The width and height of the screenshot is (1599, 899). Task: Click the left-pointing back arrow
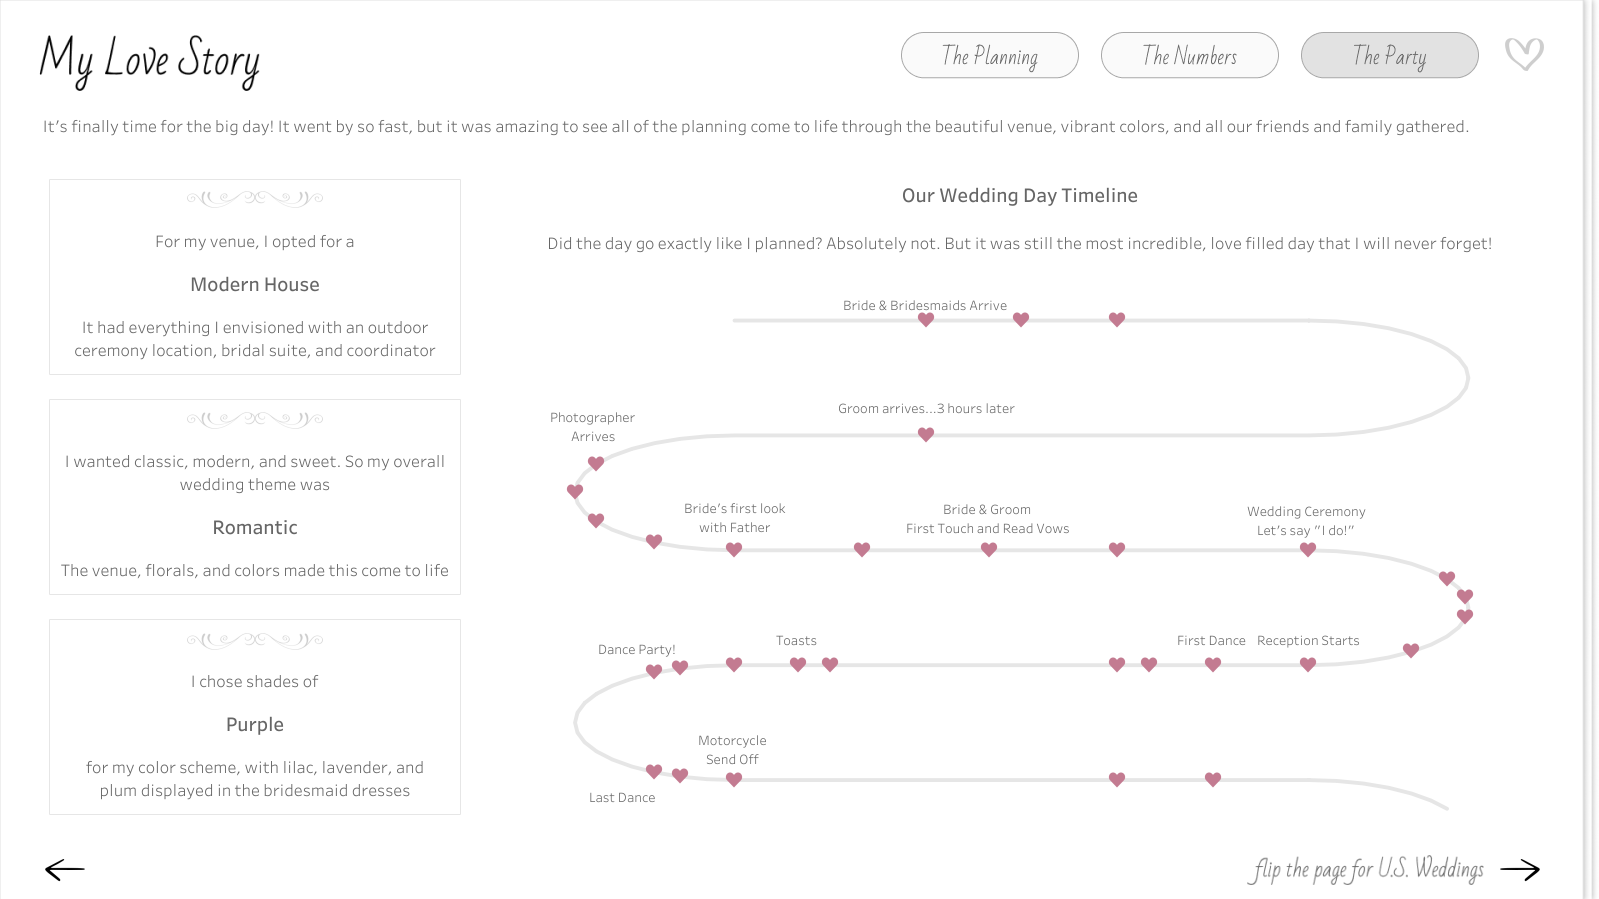pos(65,869)
